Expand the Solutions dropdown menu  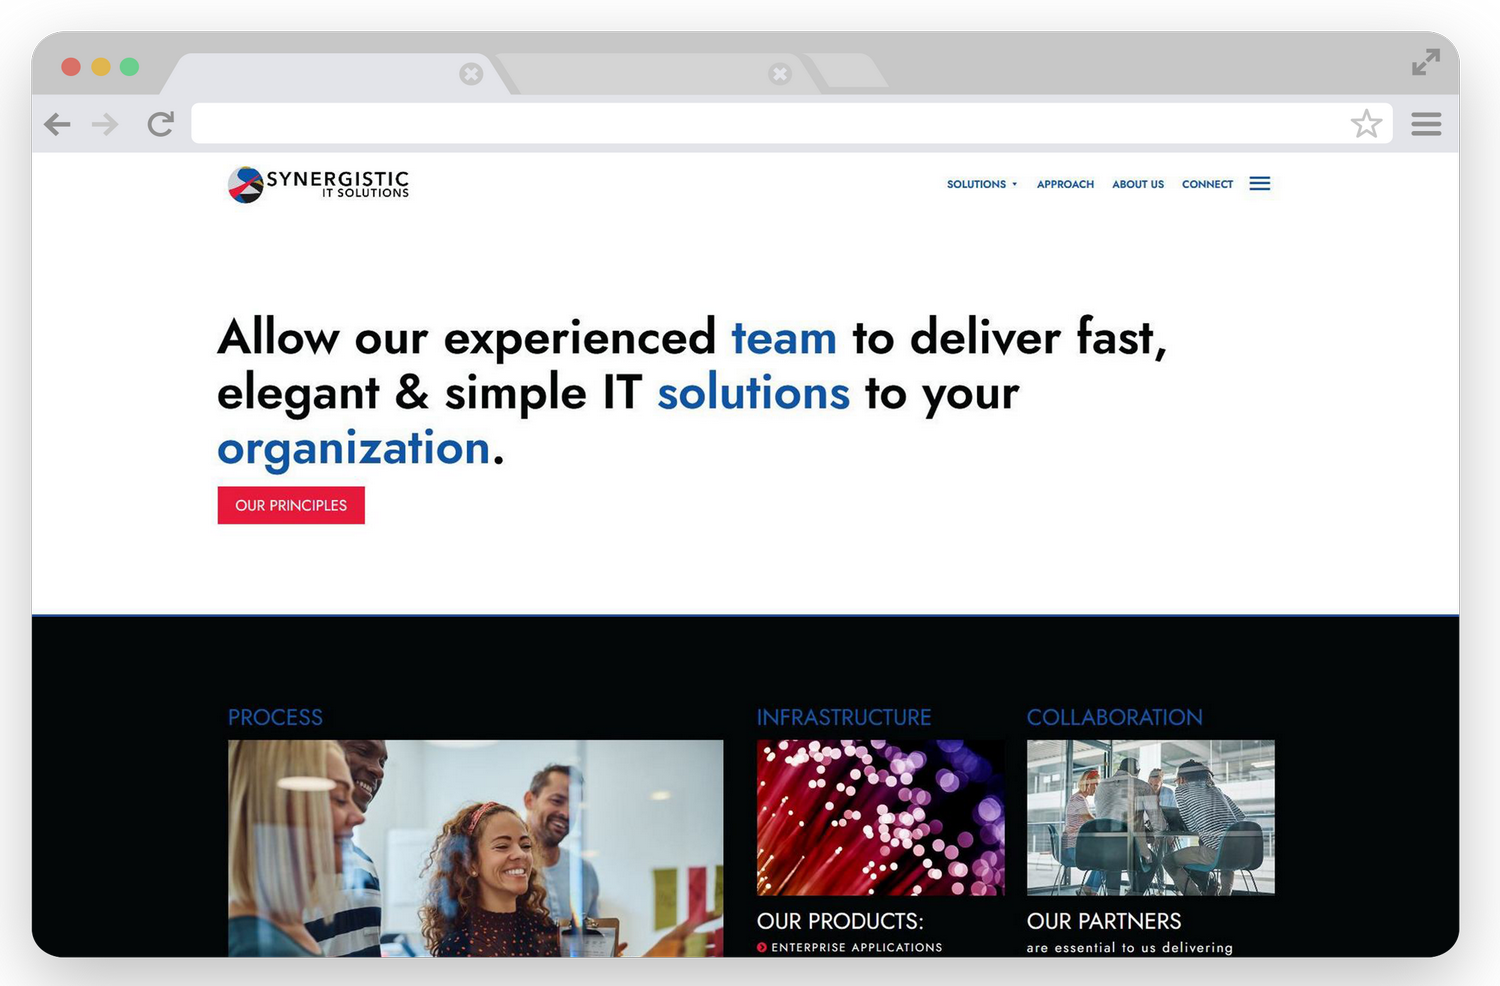coord(982,184)
